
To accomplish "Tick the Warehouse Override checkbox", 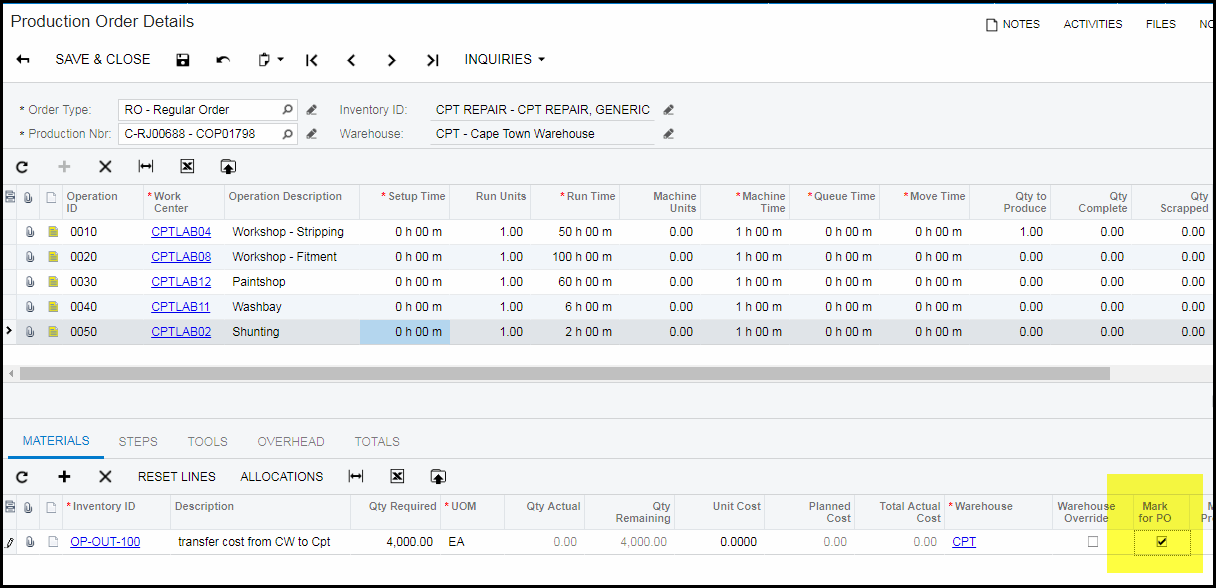I will [x=1093, y=542].
